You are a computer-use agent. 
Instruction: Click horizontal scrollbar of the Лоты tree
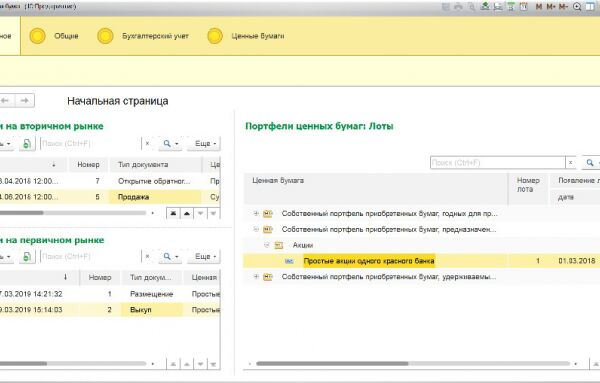click(x=412, y=363)
